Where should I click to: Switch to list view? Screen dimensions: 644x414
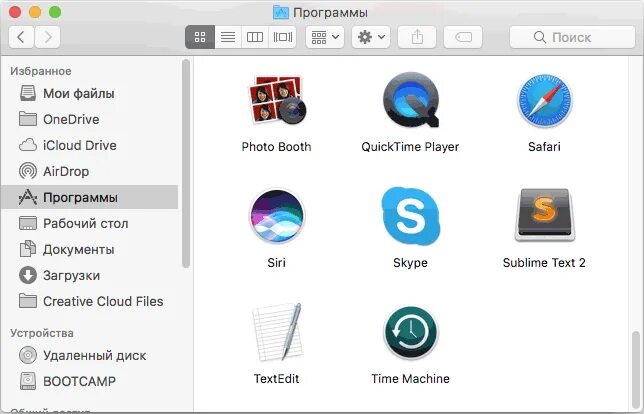(x=228, y=37)
